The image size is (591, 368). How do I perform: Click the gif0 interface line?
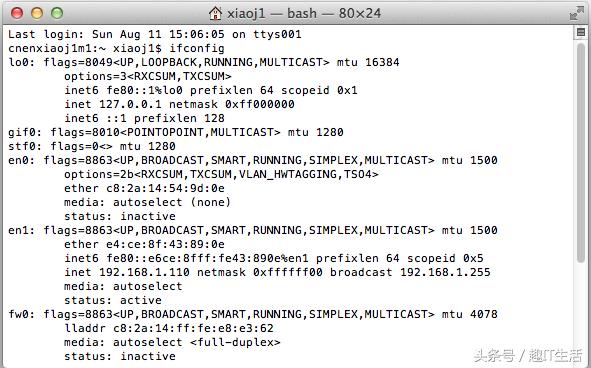tap(176, 132)
